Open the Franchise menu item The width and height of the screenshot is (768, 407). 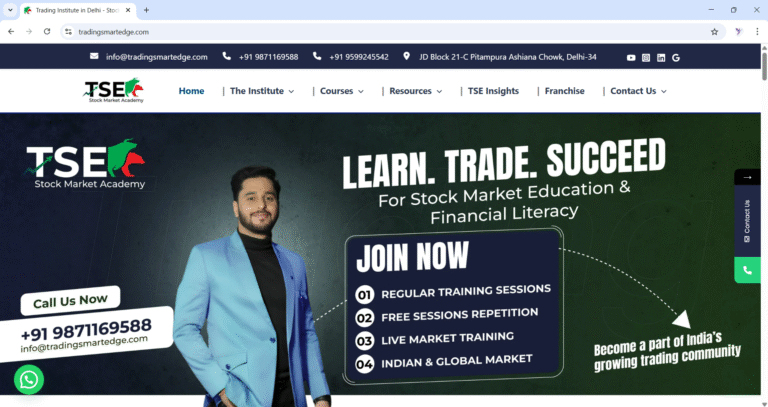pyautogui.click(x=565, y=91)
